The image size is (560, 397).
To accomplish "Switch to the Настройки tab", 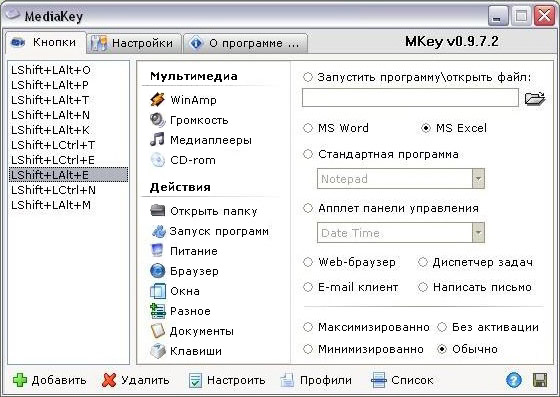I will [134, 43].
